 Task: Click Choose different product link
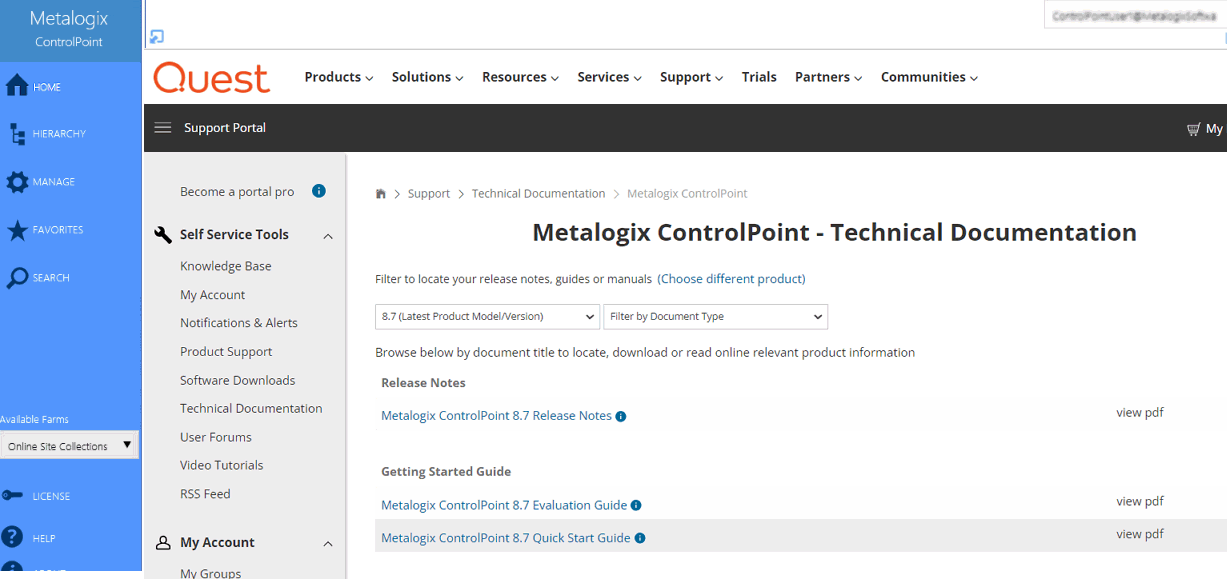point(731,279)
